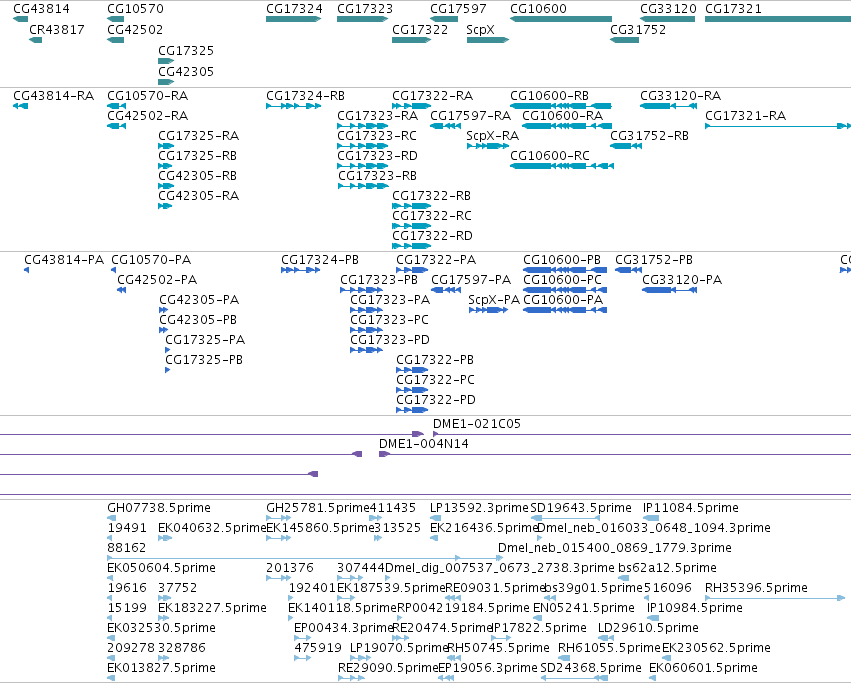This screenshot has height=683, width=851.
Task: Click transcript CG17325-RA
Action: tap(199, 136)
